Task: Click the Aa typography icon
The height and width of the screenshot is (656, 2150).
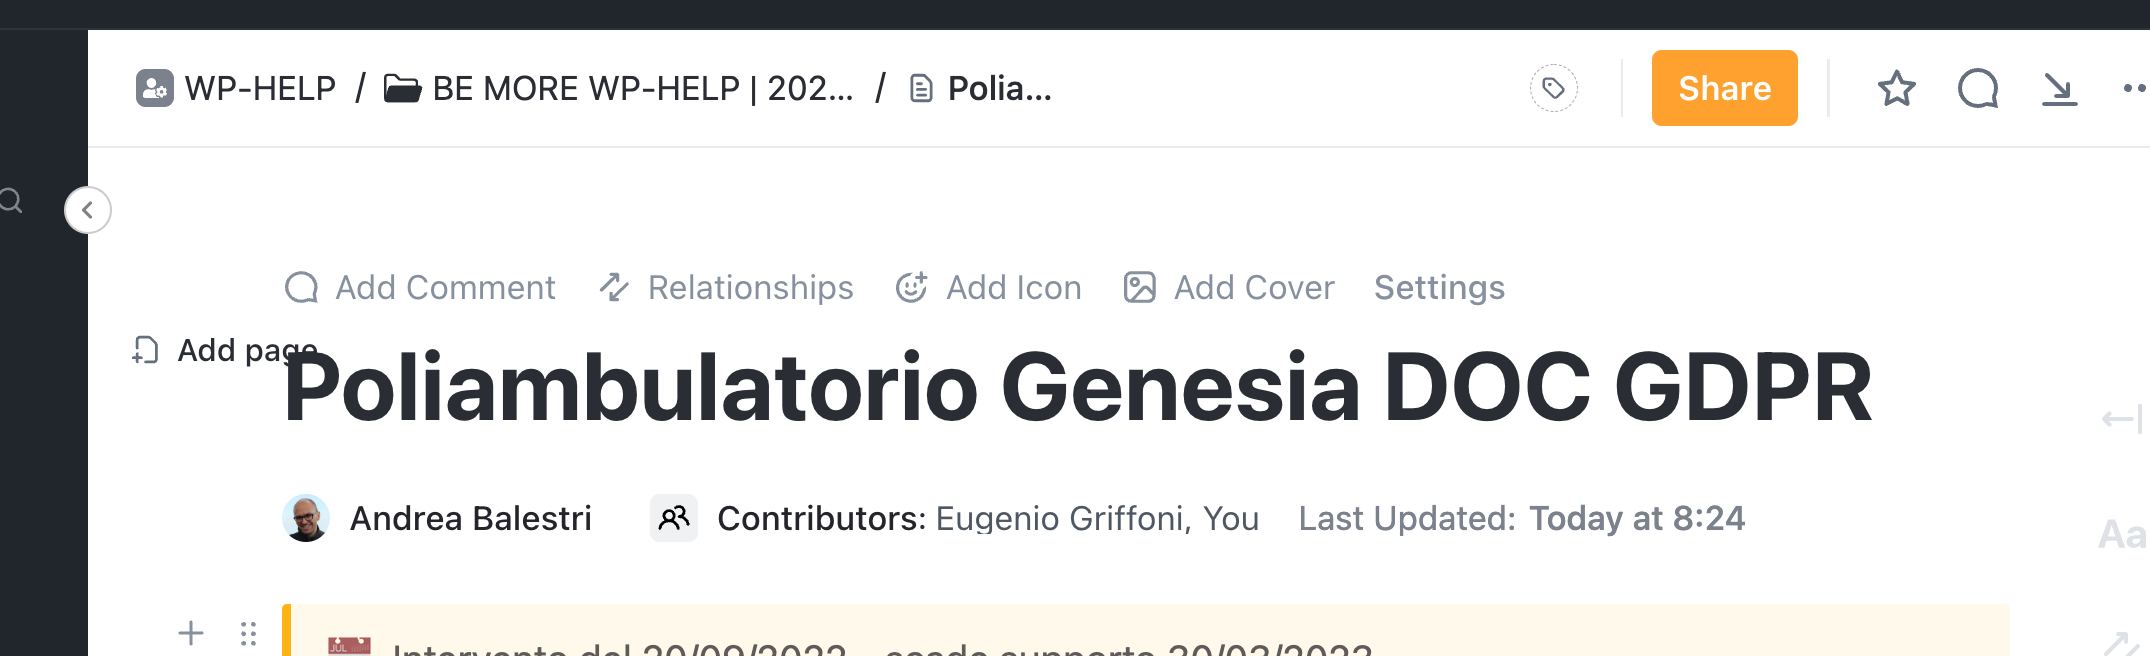Action: (x=2122, y=535)
